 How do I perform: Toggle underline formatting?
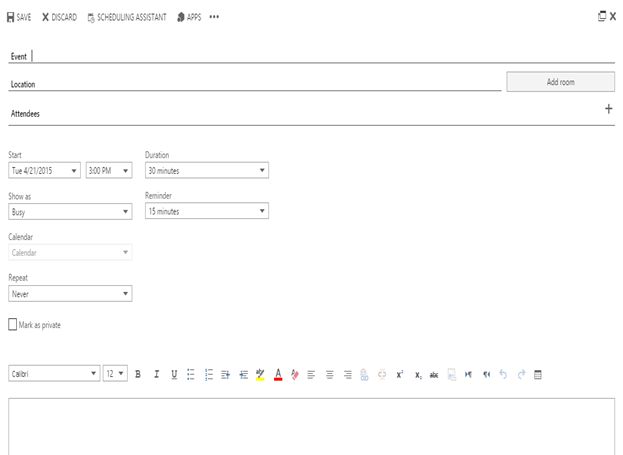[174, 374]
